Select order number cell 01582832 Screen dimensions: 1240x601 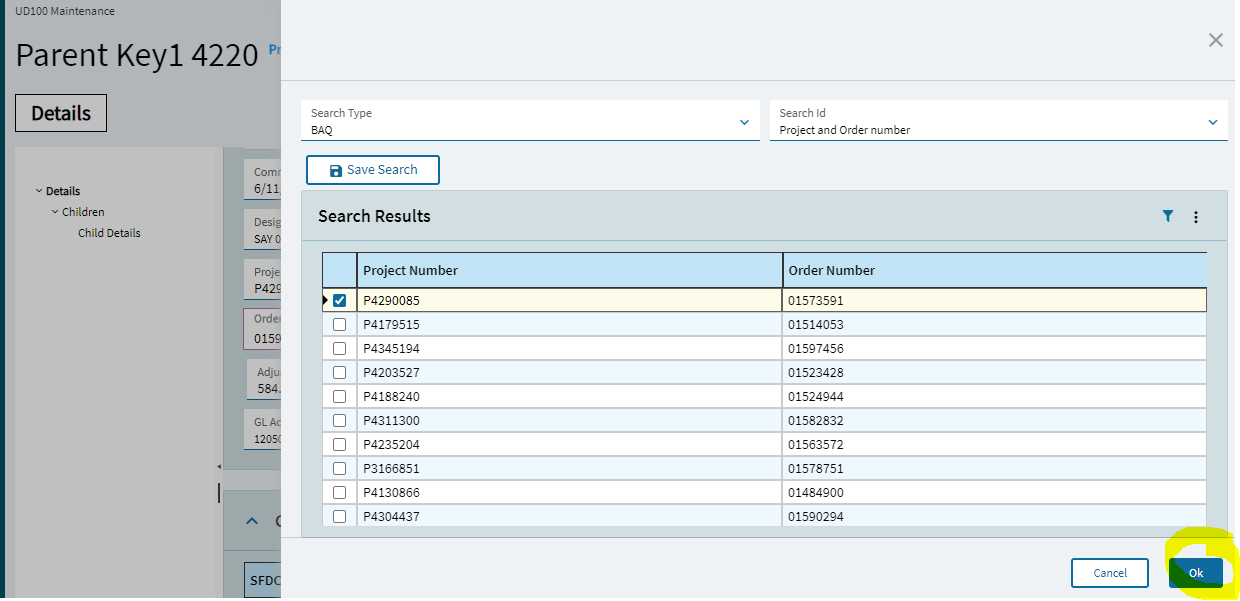(x=995, y=420)
